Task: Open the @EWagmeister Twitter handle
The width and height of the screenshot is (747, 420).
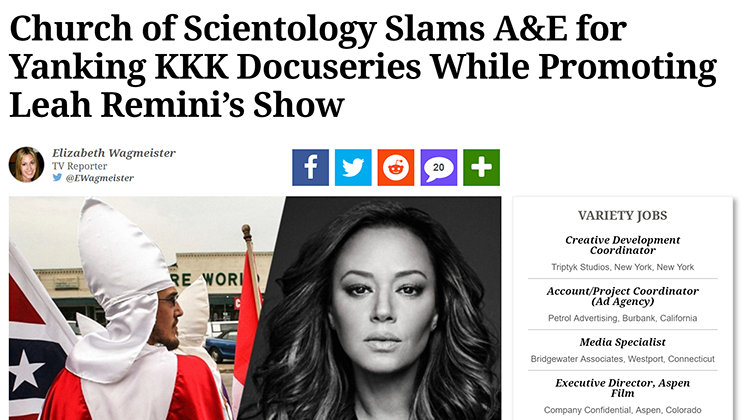Action: point(100,178)
